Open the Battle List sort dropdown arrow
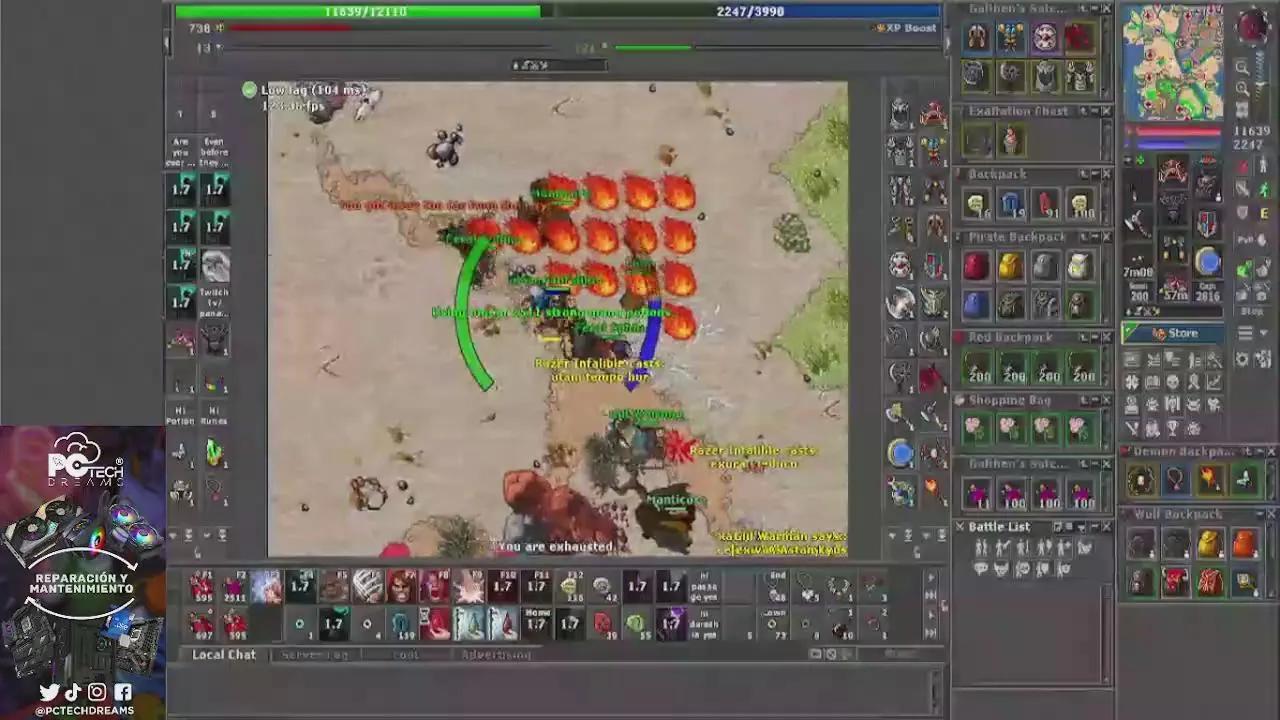Viewport: 1280px width, 720px height. coord(1081,527)
